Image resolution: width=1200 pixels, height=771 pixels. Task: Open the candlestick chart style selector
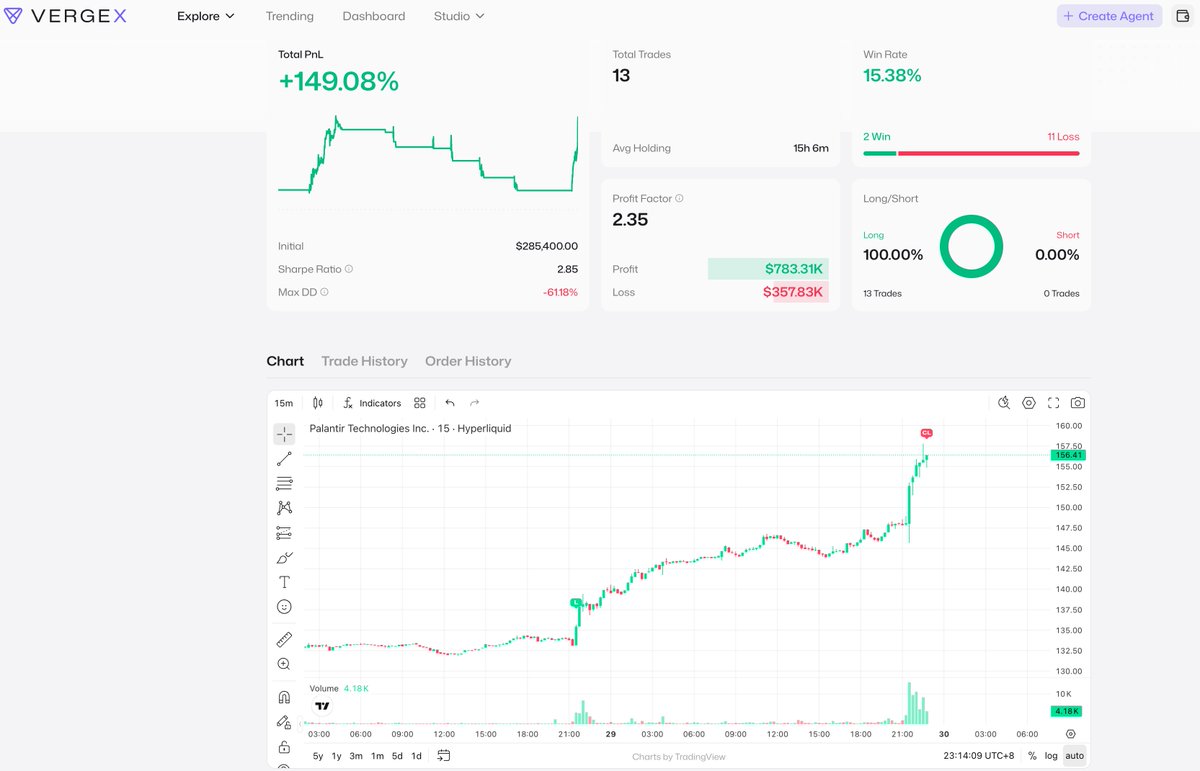pos(318,403)
